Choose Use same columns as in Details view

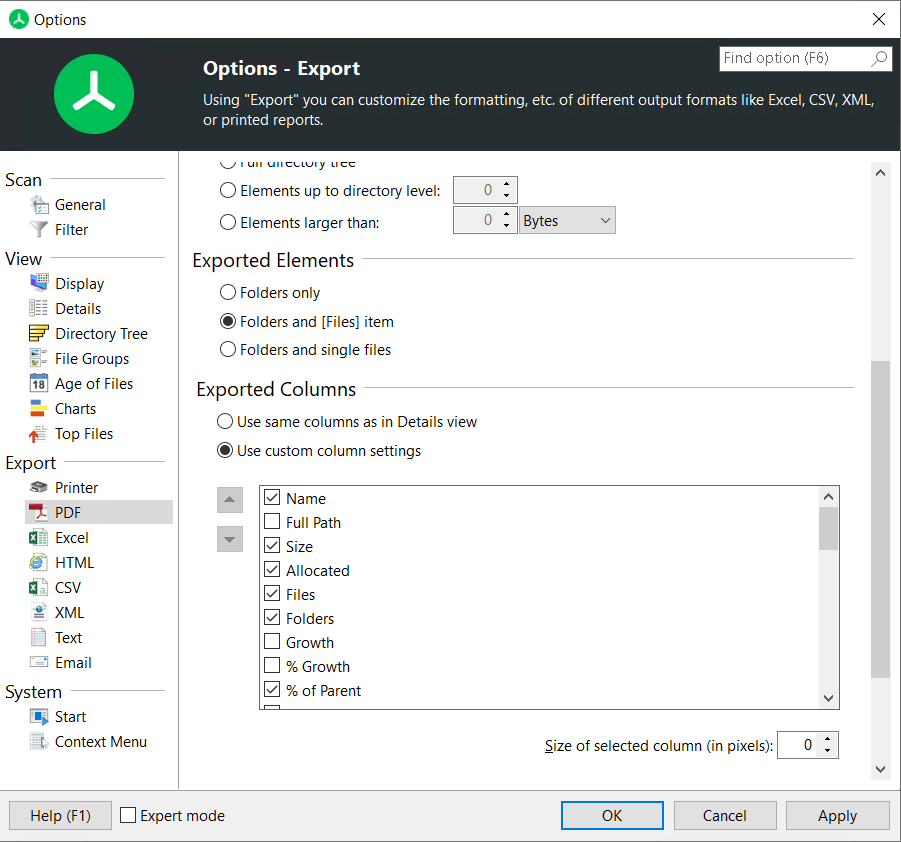pyautogui.click(x=224, y=421)
